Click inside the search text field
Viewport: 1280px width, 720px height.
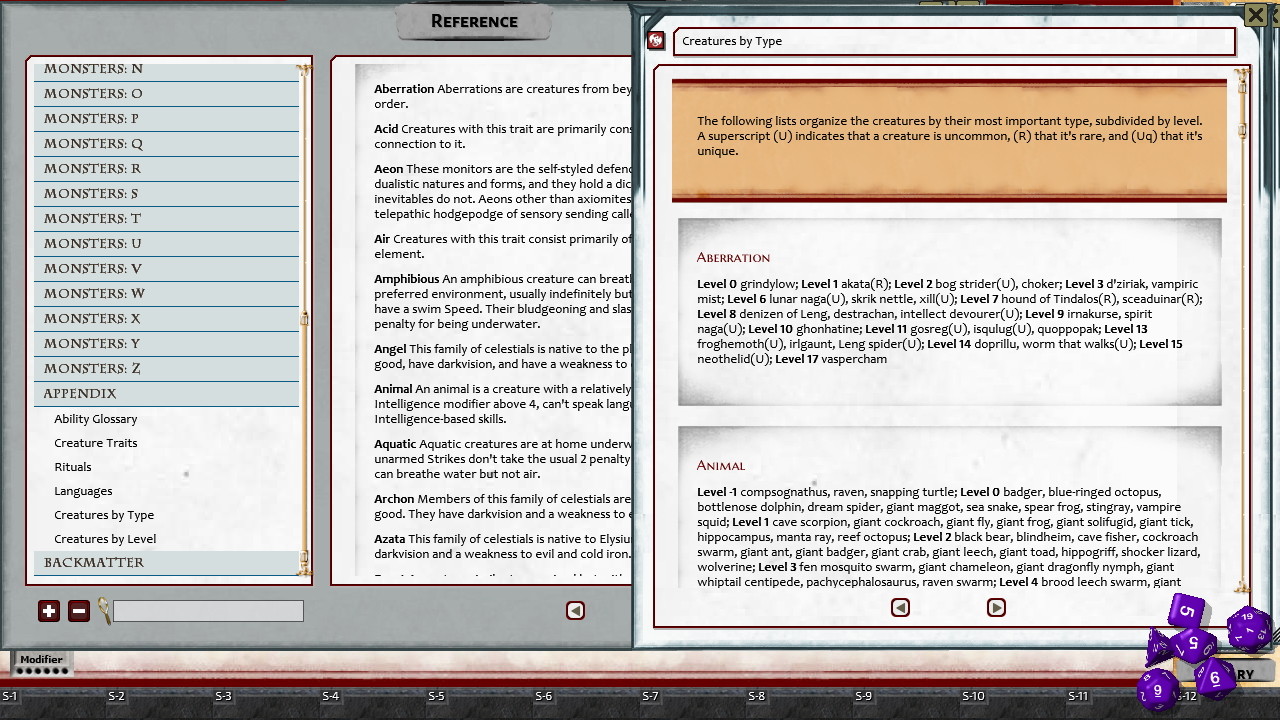coord(208,610)
